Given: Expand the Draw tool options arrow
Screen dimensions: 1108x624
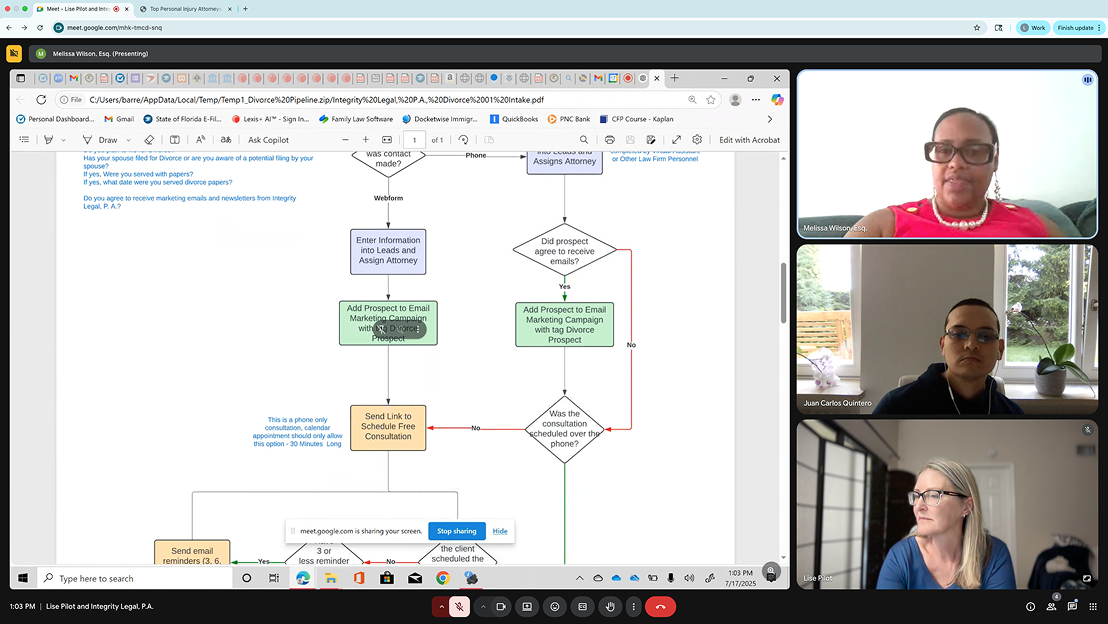Looking at the screenshot, I should coord(129,140).
